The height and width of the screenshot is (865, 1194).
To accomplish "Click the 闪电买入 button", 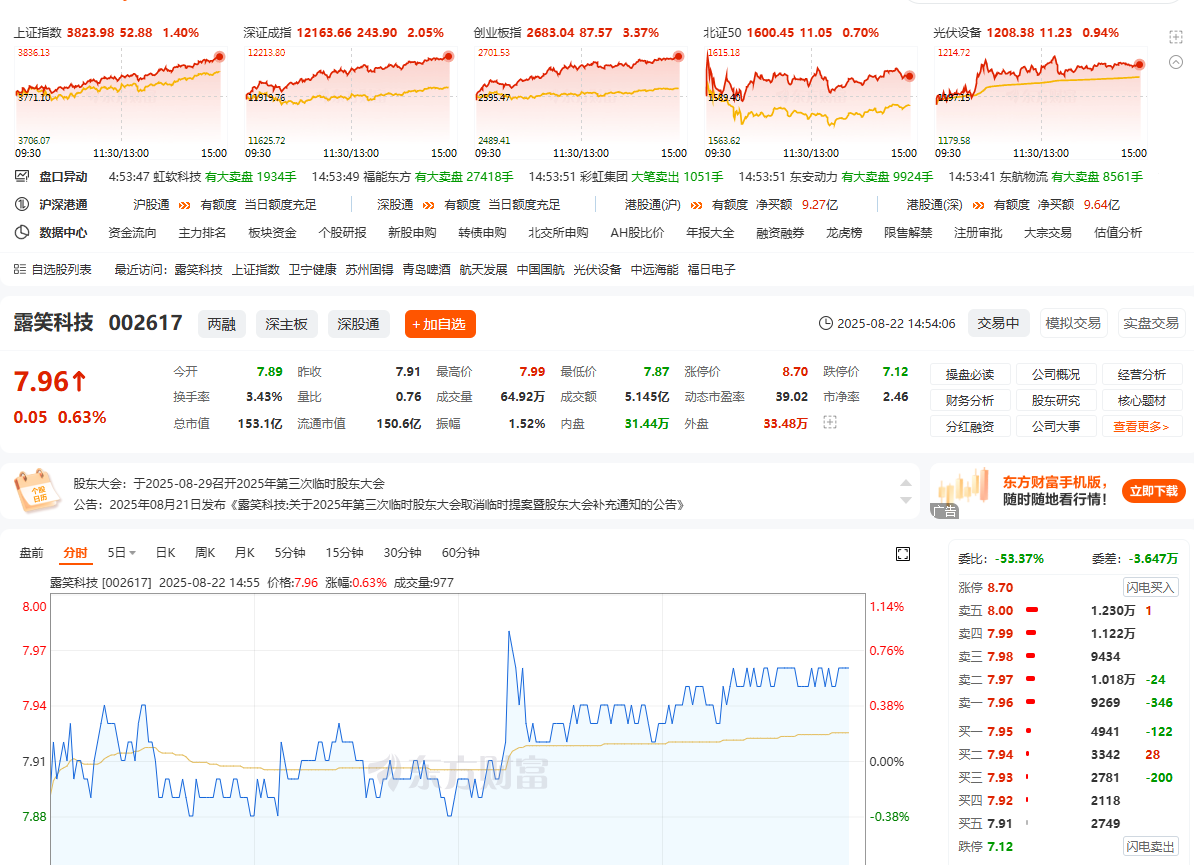I will (x=1151, y=588).
